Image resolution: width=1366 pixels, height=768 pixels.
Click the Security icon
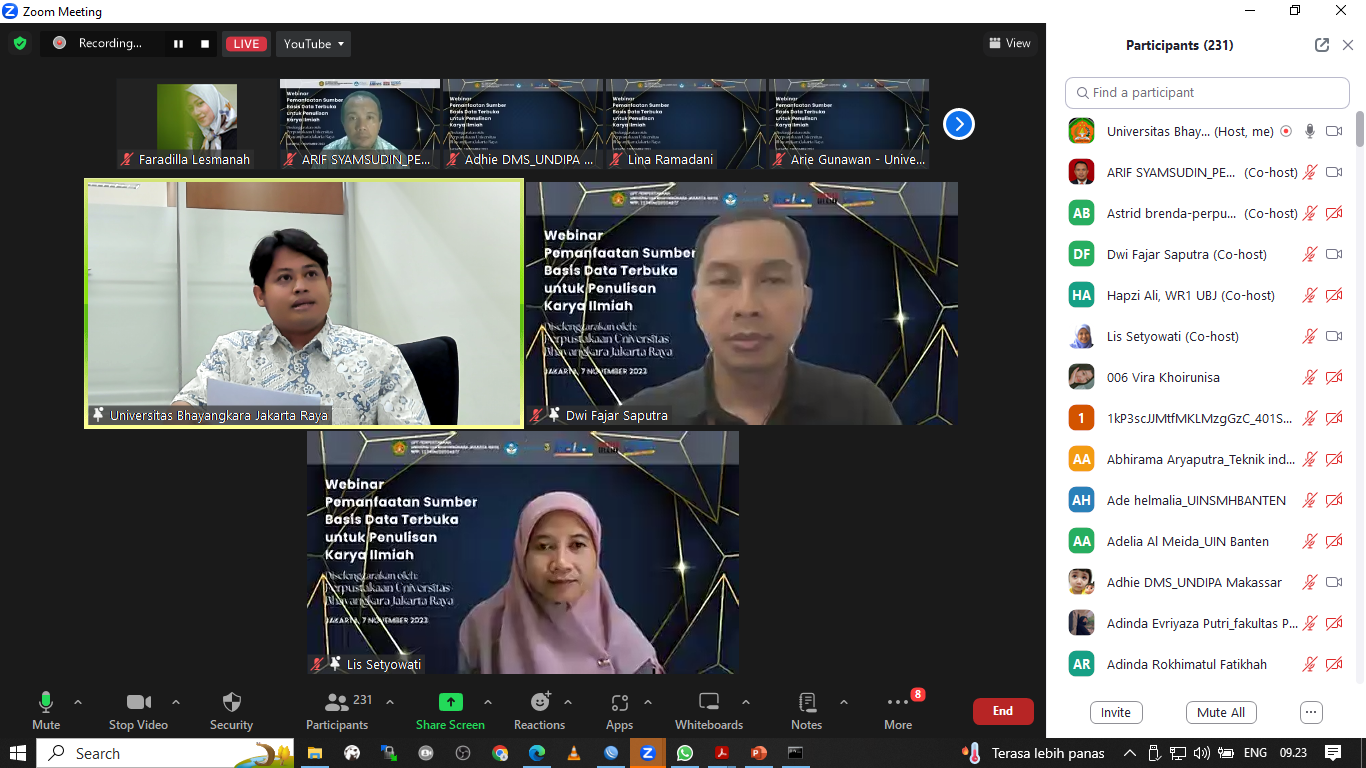(231, 702)
